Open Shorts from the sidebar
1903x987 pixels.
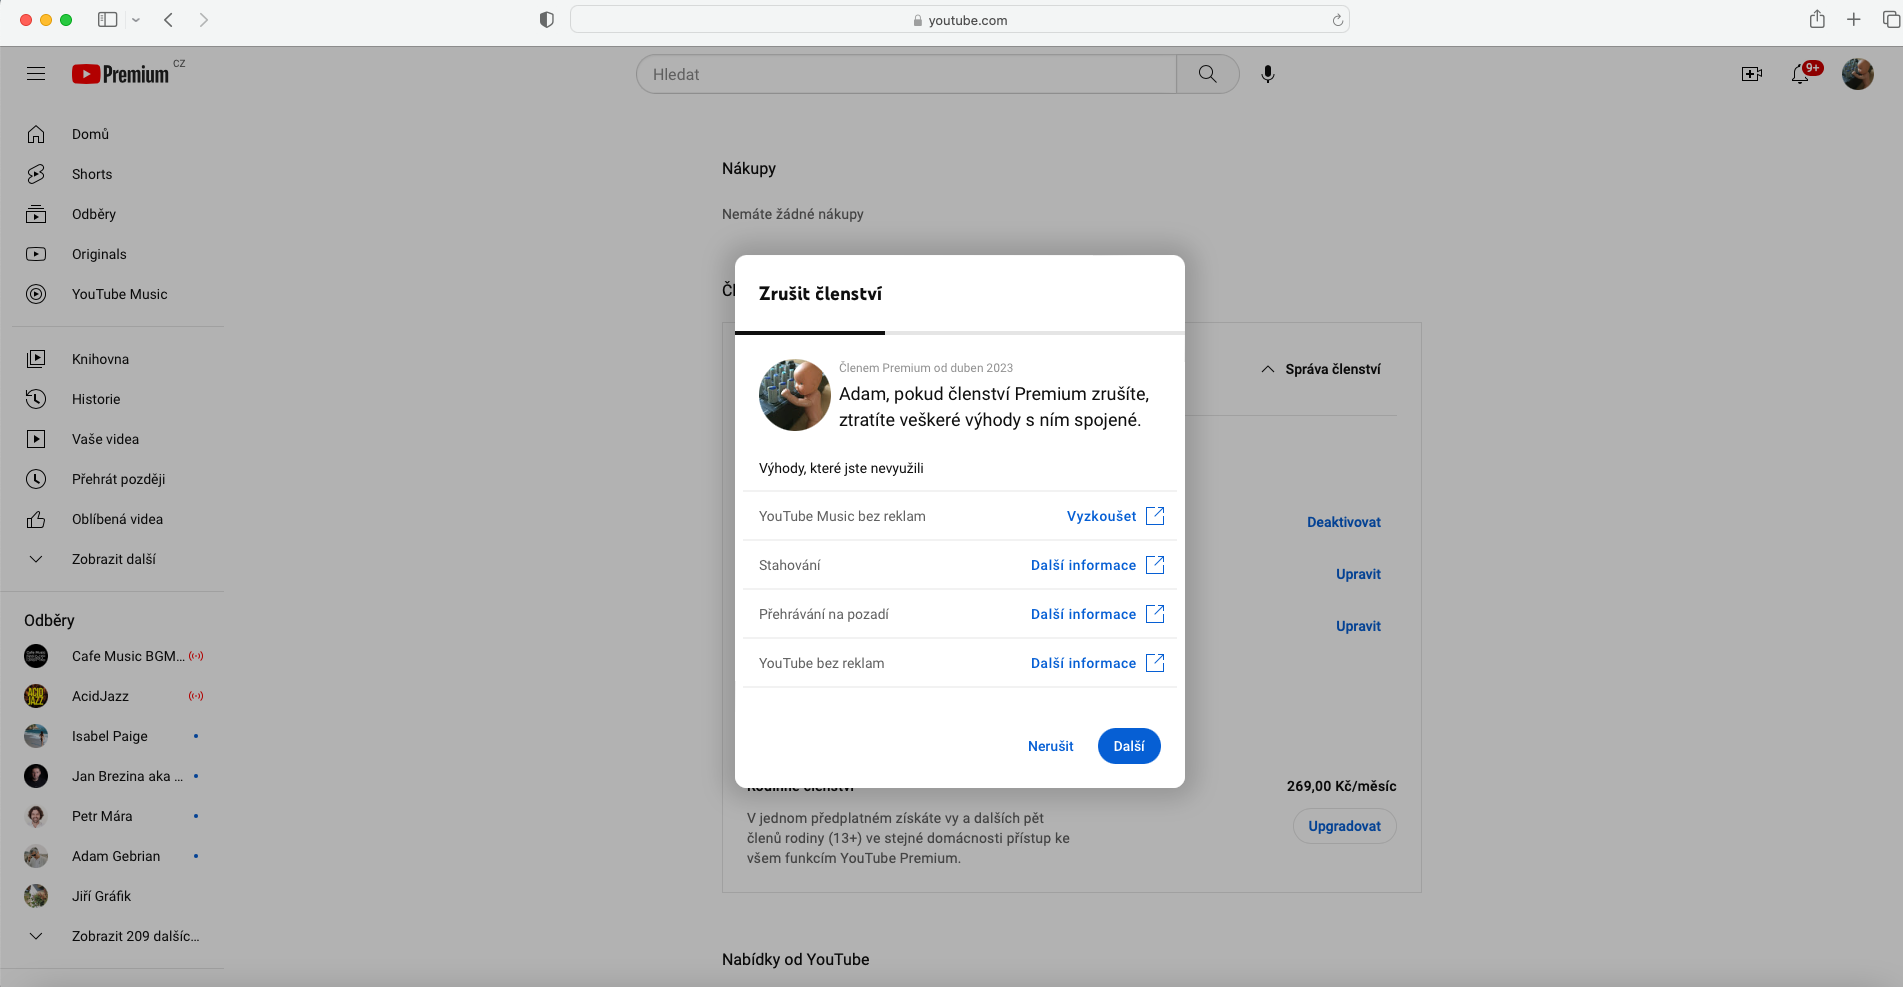pos(92,174)
